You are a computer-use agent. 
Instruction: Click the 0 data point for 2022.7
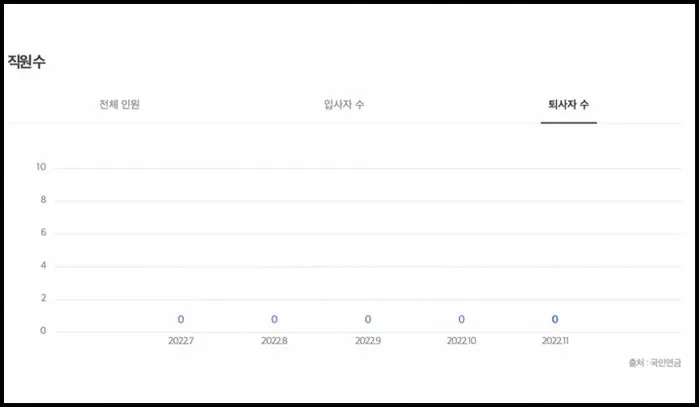(181, 319)
